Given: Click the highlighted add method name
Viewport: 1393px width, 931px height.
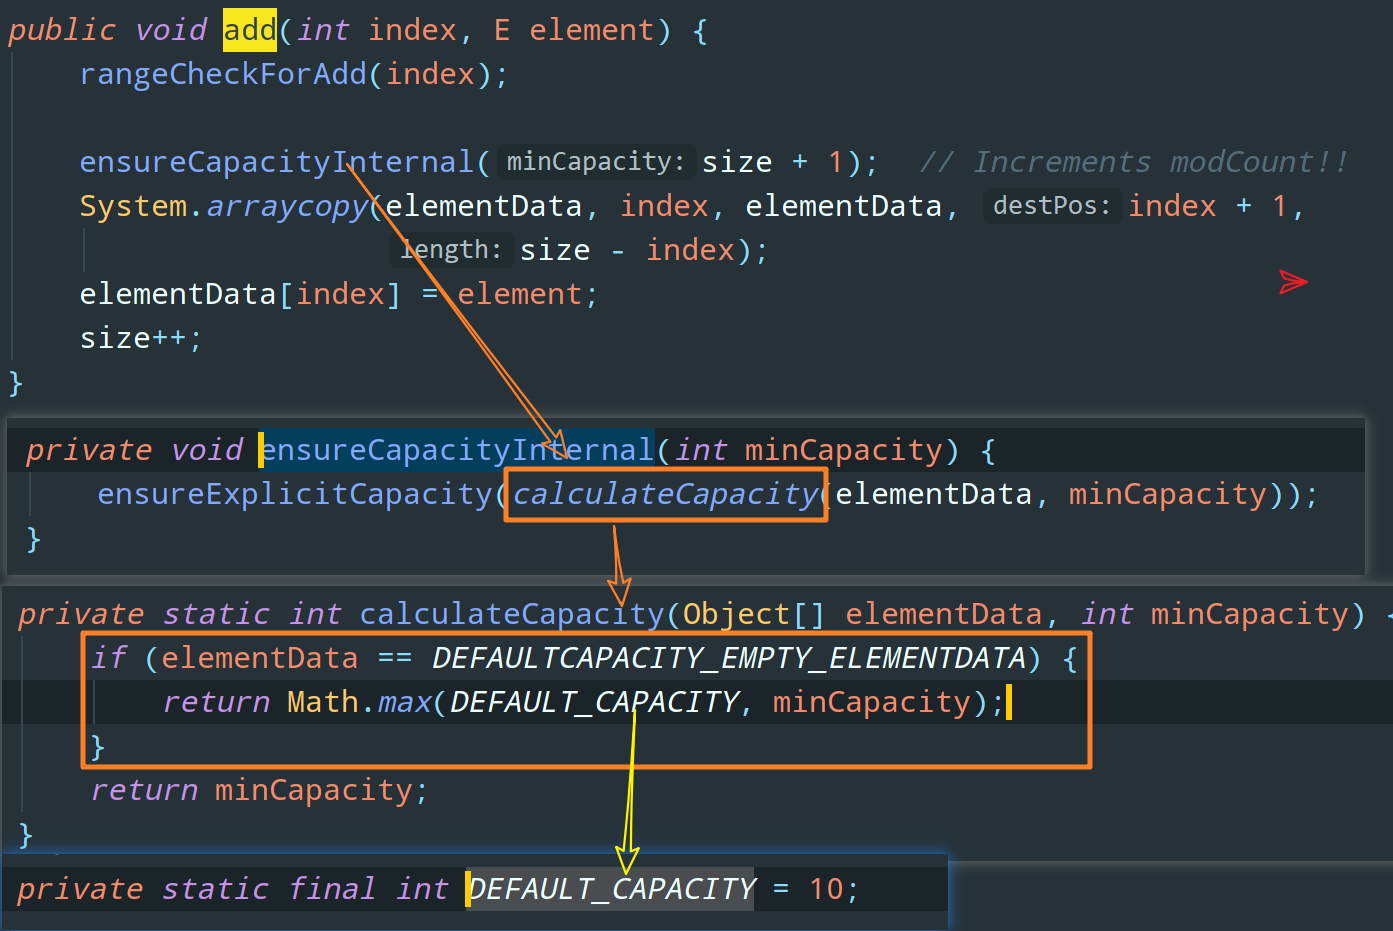Looking at the screenshot, I should pos(249,30).
